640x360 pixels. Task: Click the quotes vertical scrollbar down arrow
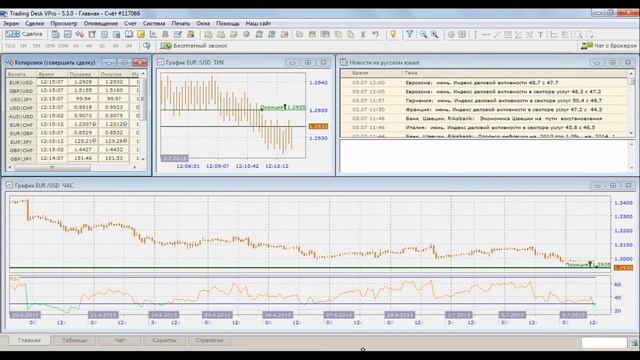(x=143, y=159)
